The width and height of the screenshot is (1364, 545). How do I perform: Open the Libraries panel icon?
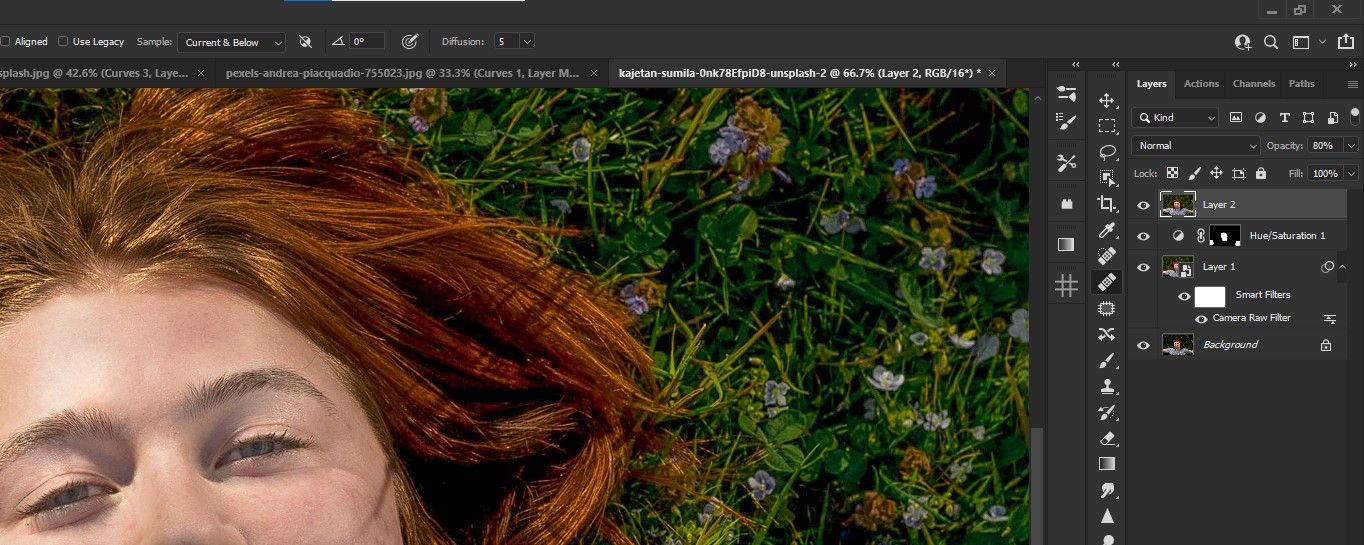(1066, 203)
